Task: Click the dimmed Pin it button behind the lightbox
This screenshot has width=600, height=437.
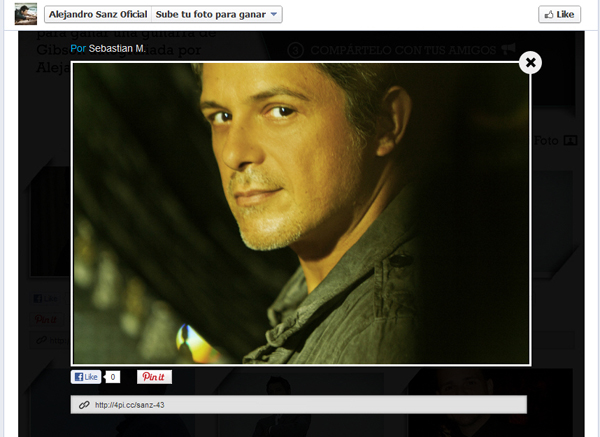Action: (46, 319)
